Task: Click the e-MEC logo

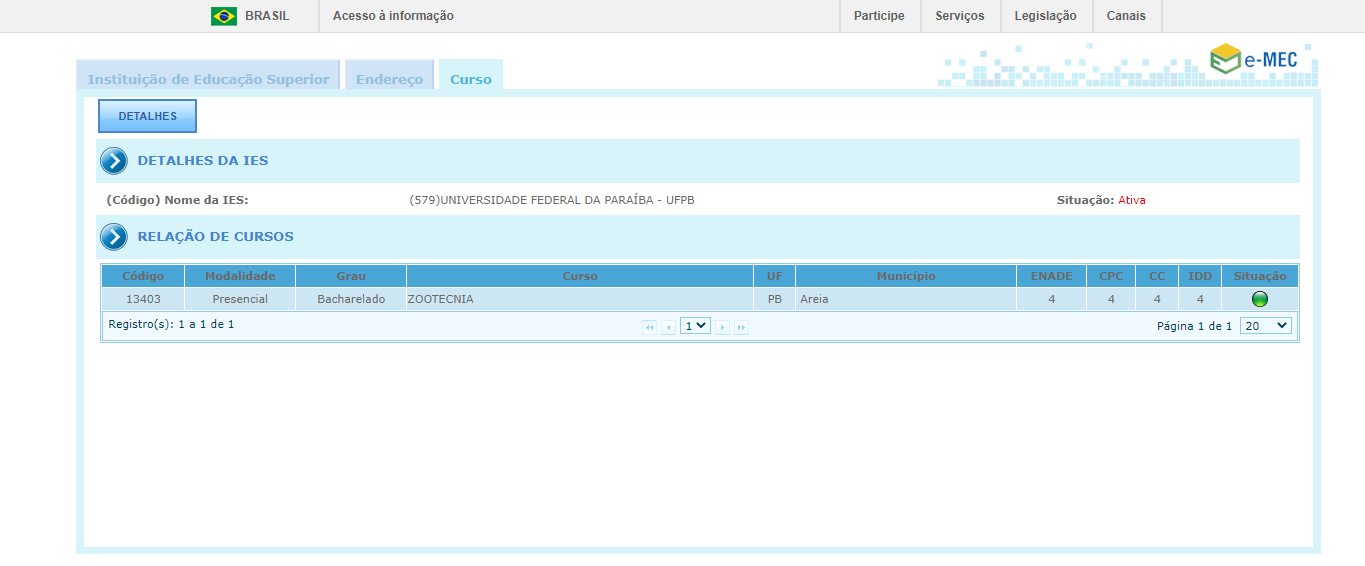Action: pyautogui.click(x=1254, y=60)
